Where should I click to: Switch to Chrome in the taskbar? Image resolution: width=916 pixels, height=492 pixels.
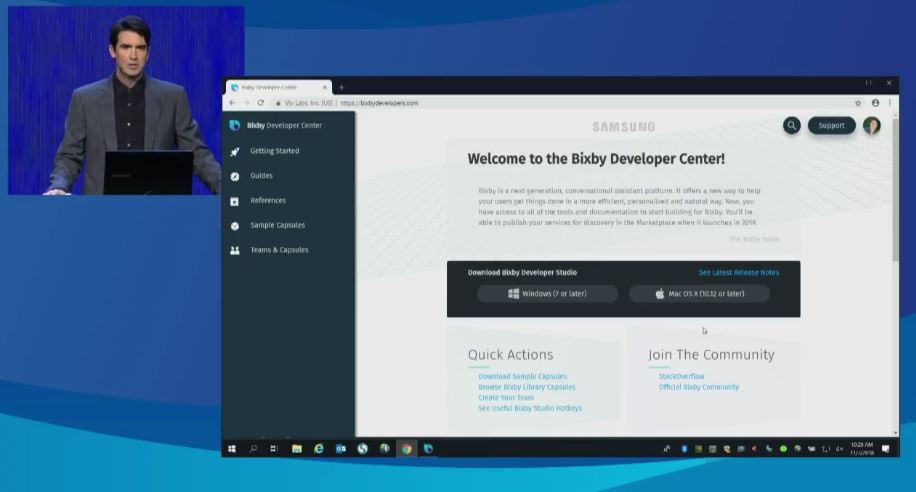pos(407,449)
